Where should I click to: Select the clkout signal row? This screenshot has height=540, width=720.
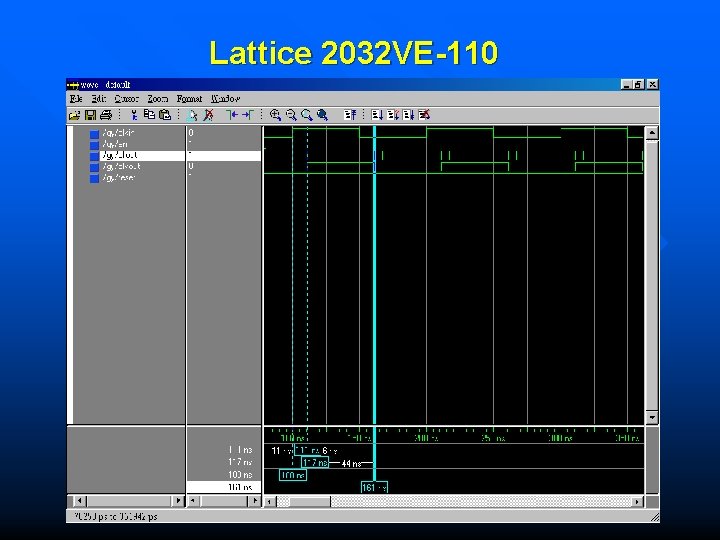pos(121,166)
